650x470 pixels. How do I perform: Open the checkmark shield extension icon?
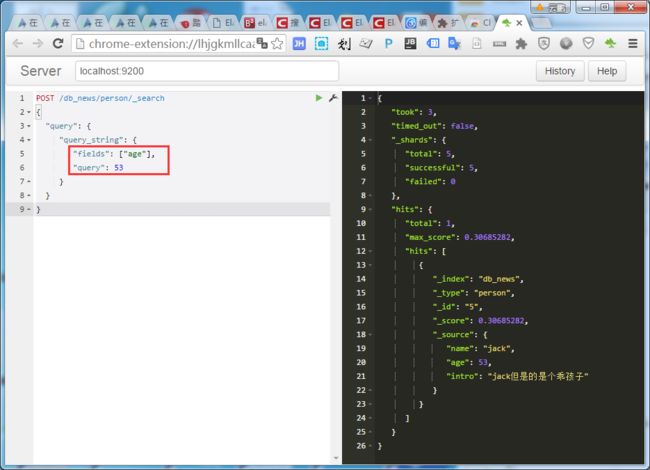[588, 43]
